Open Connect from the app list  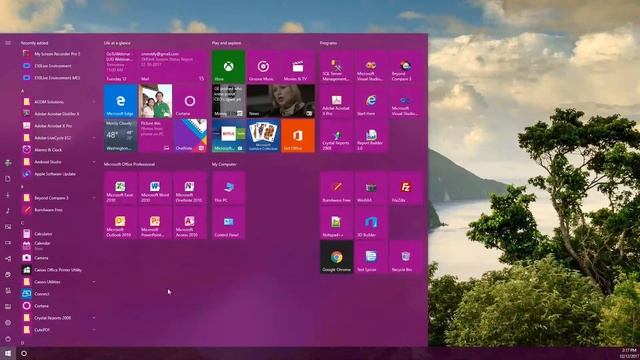point(60,293)
